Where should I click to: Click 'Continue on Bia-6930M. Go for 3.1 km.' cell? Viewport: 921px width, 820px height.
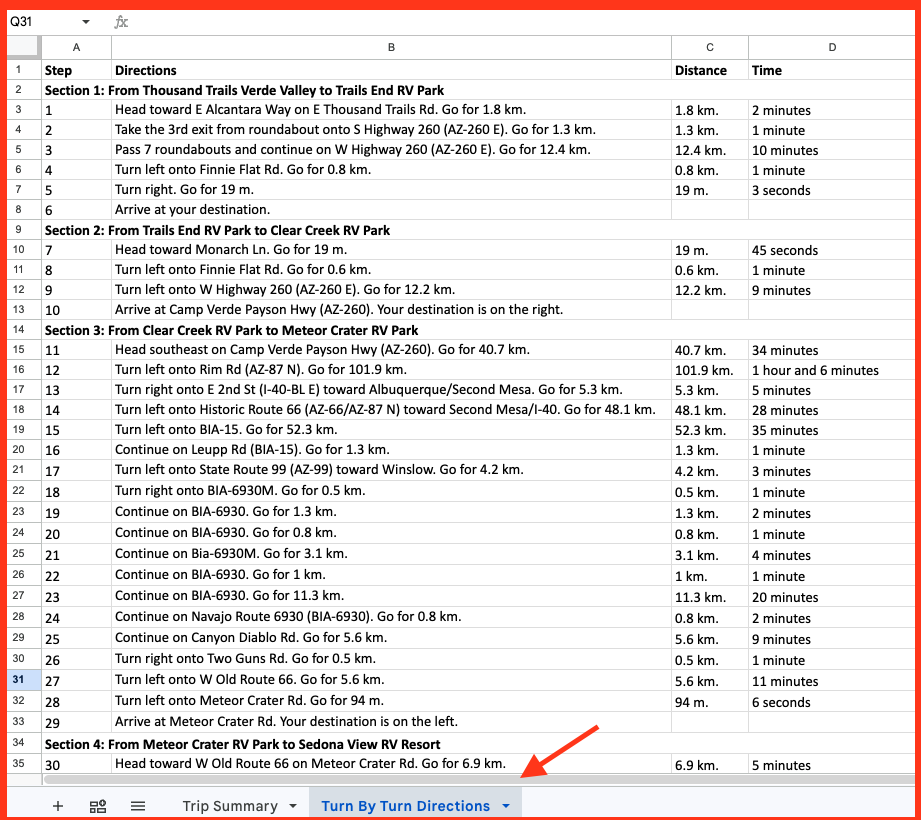(391, 553)
